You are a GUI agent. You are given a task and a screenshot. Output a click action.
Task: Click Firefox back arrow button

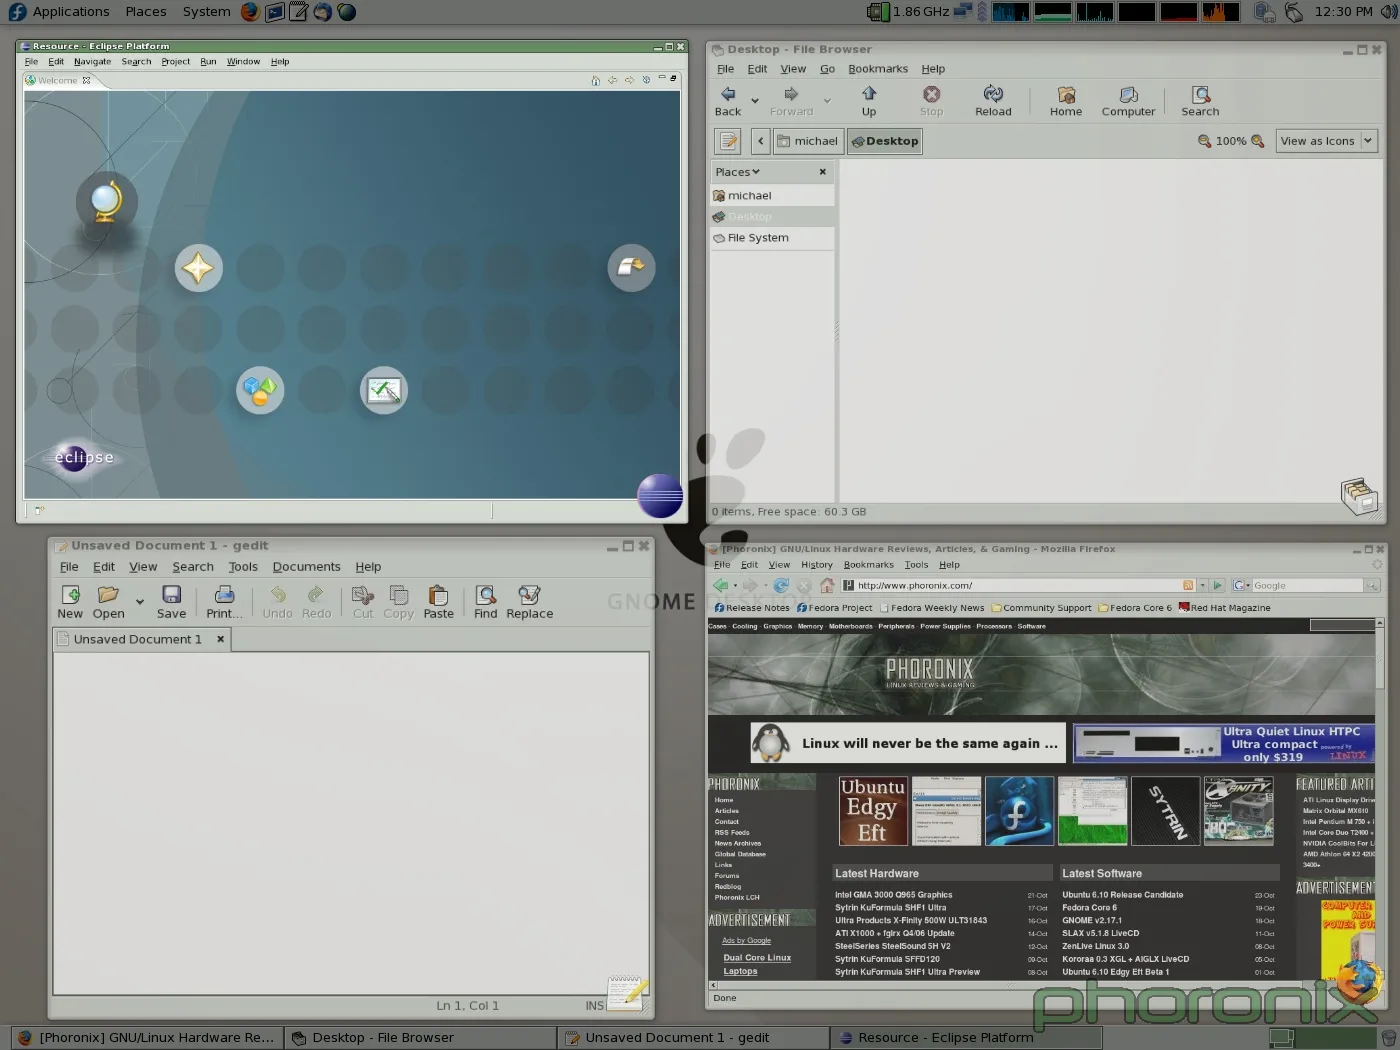click(x=720, y=585)
